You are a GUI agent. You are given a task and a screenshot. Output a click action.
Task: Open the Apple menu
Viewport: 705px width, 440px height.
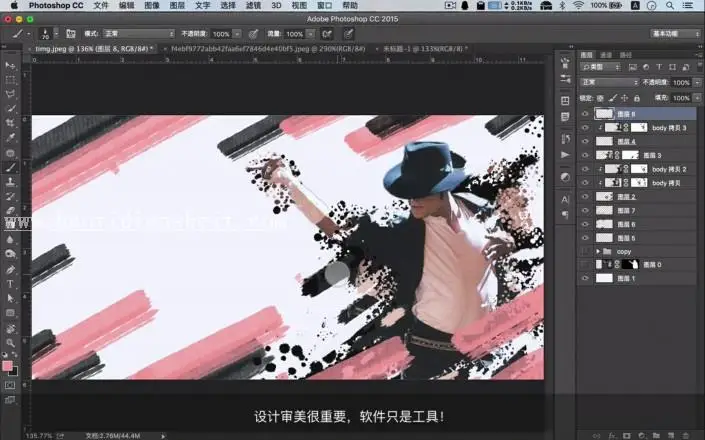click(14, 5)
